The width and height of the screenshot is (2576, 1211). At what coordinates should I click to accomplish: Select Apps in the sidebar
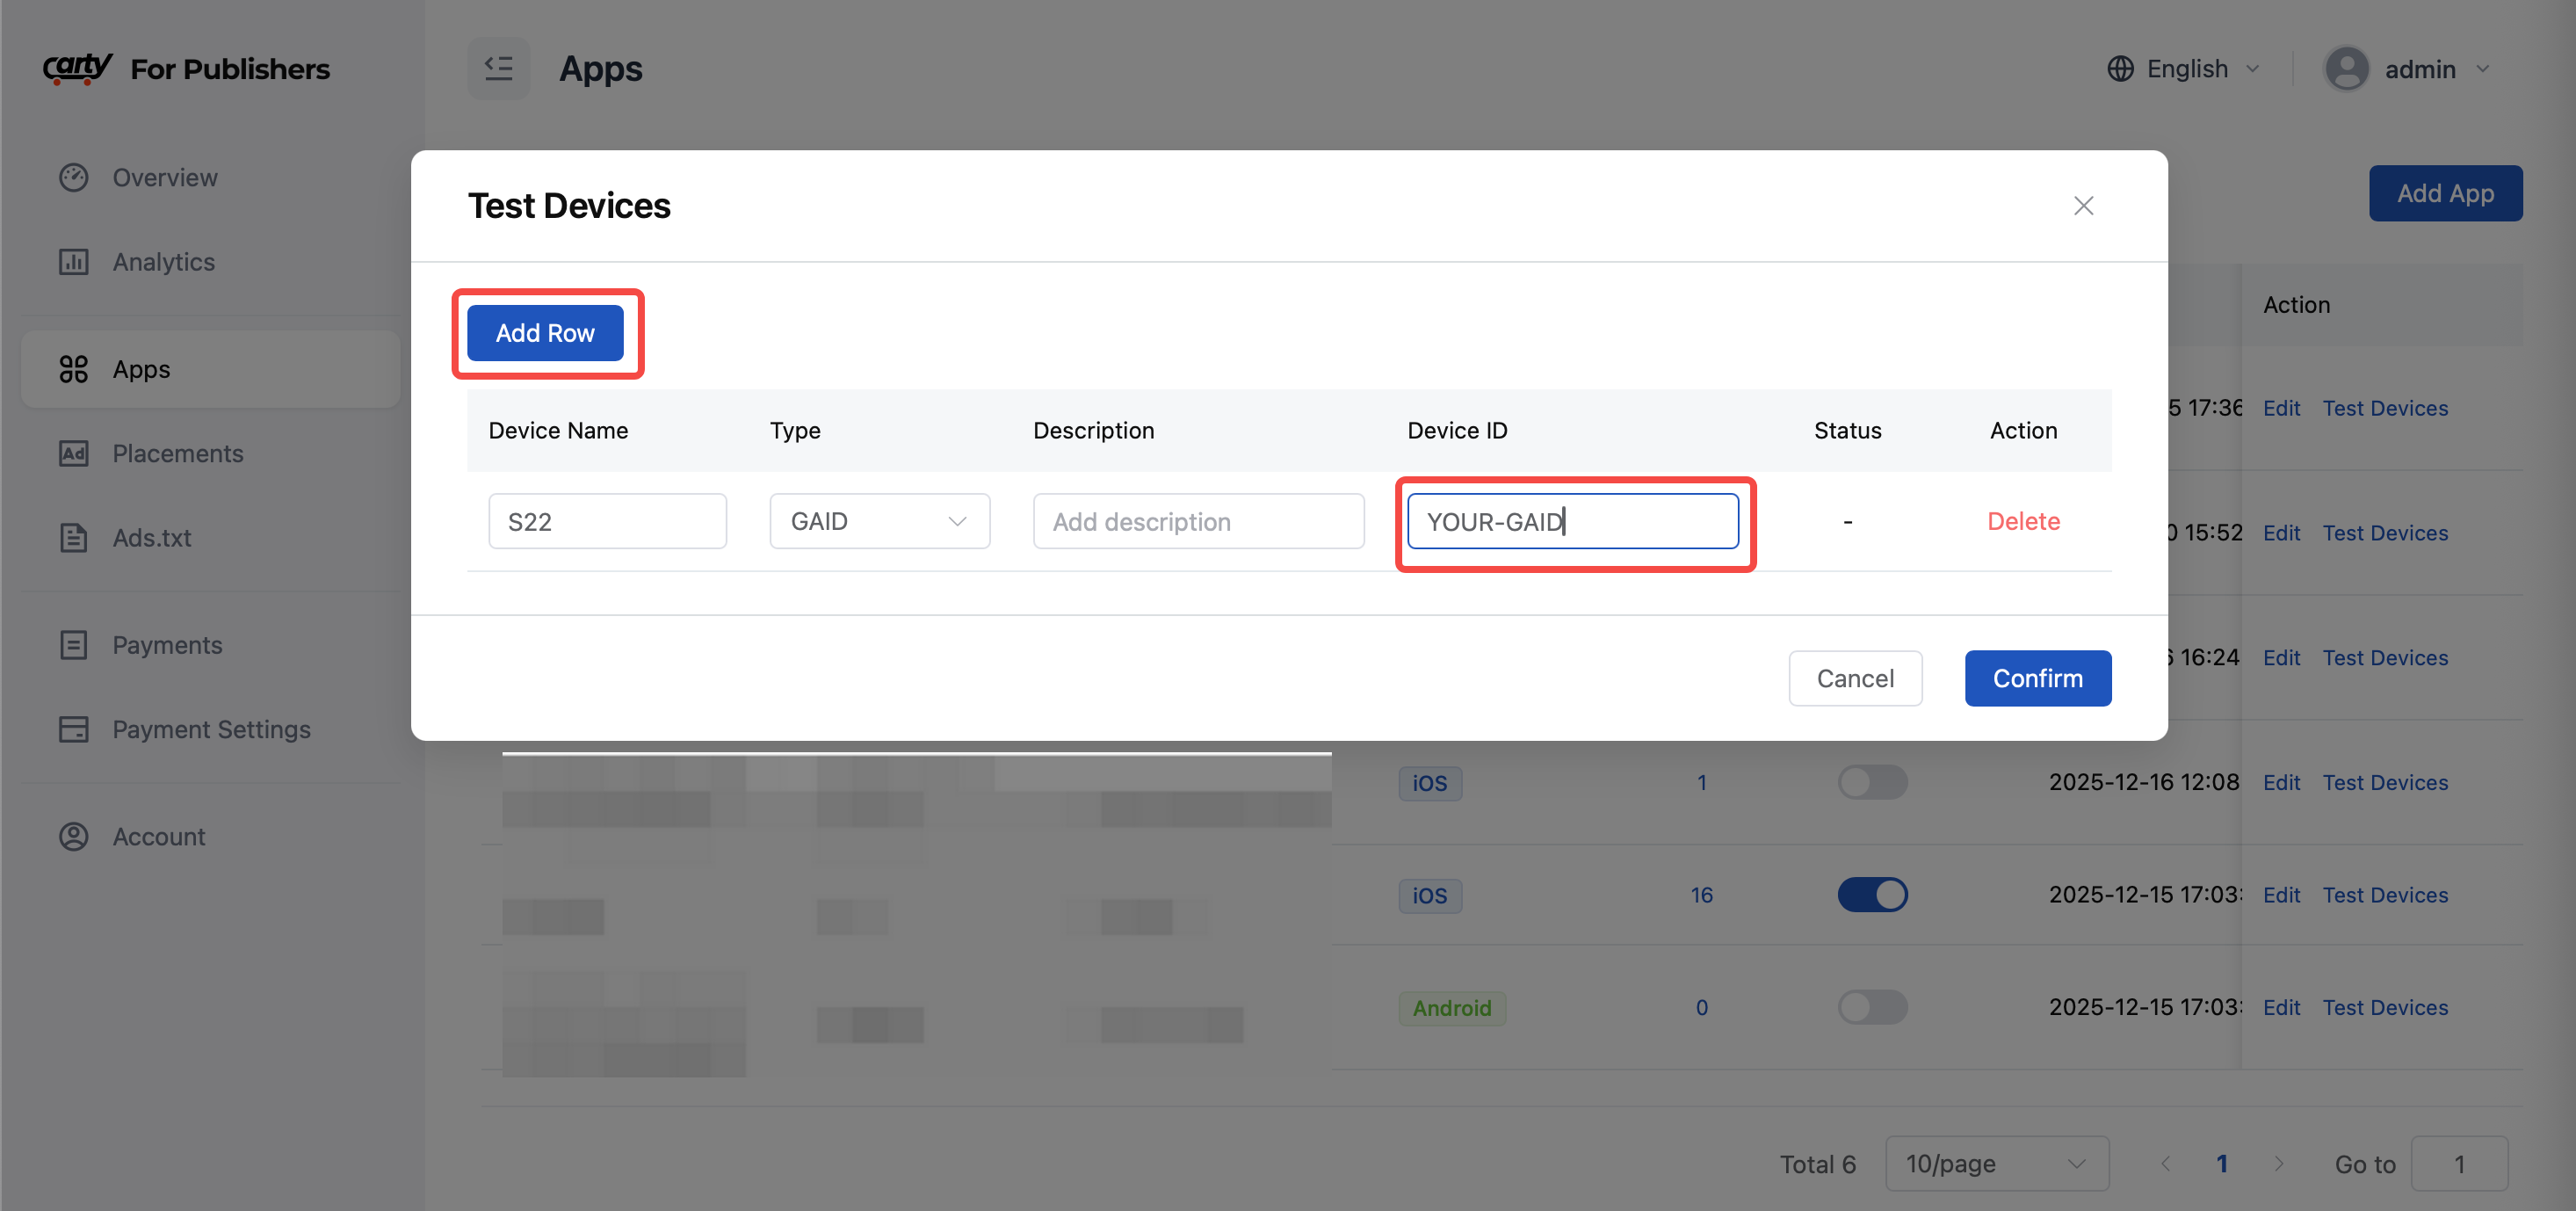(141, 369)
